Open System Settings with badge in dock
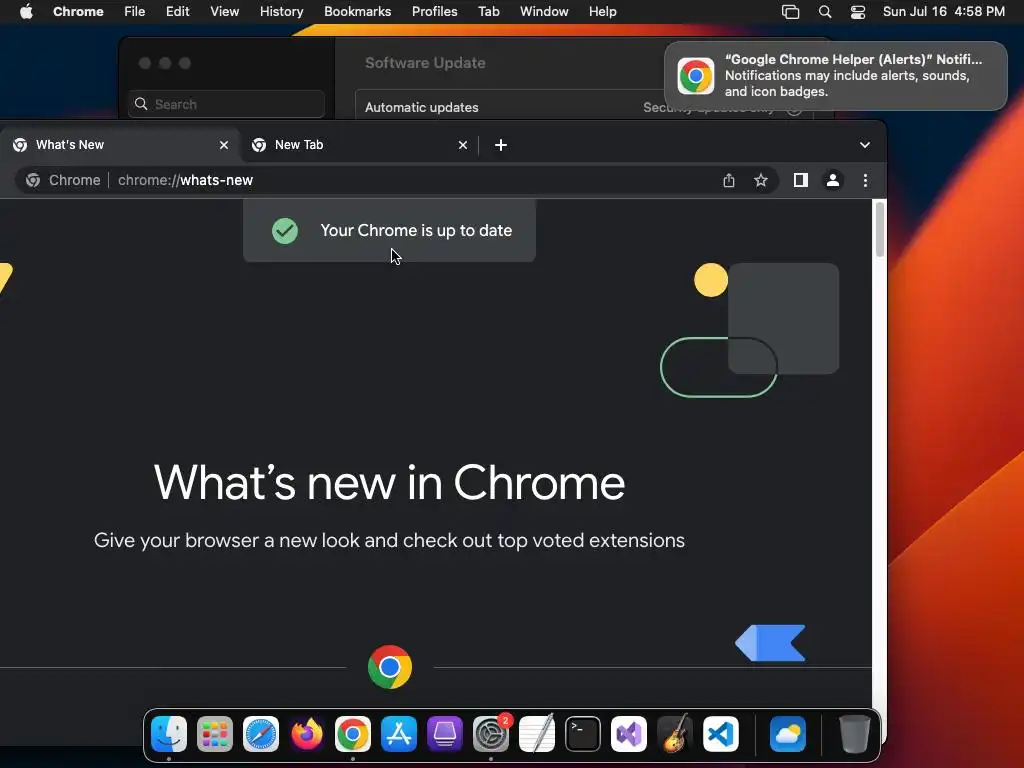1024x768 pixels. pos(491,734)
